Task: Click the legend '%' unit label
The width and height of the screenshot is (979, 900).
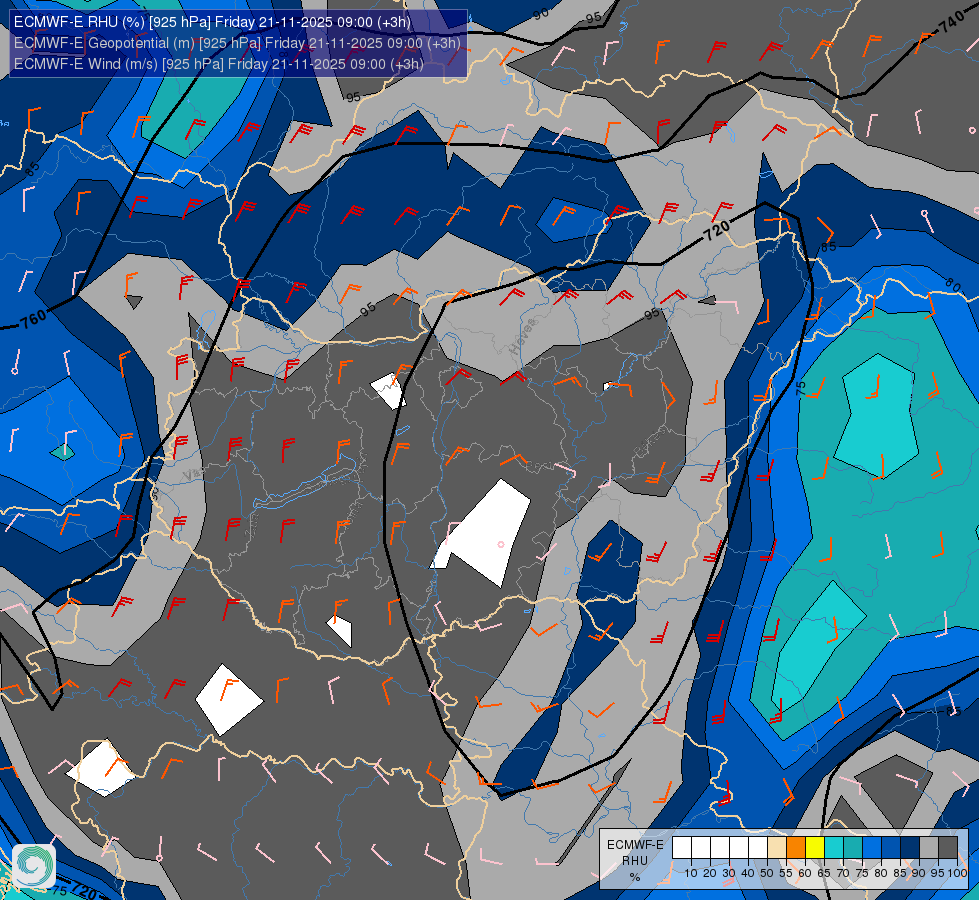Action: click(635, 877)
